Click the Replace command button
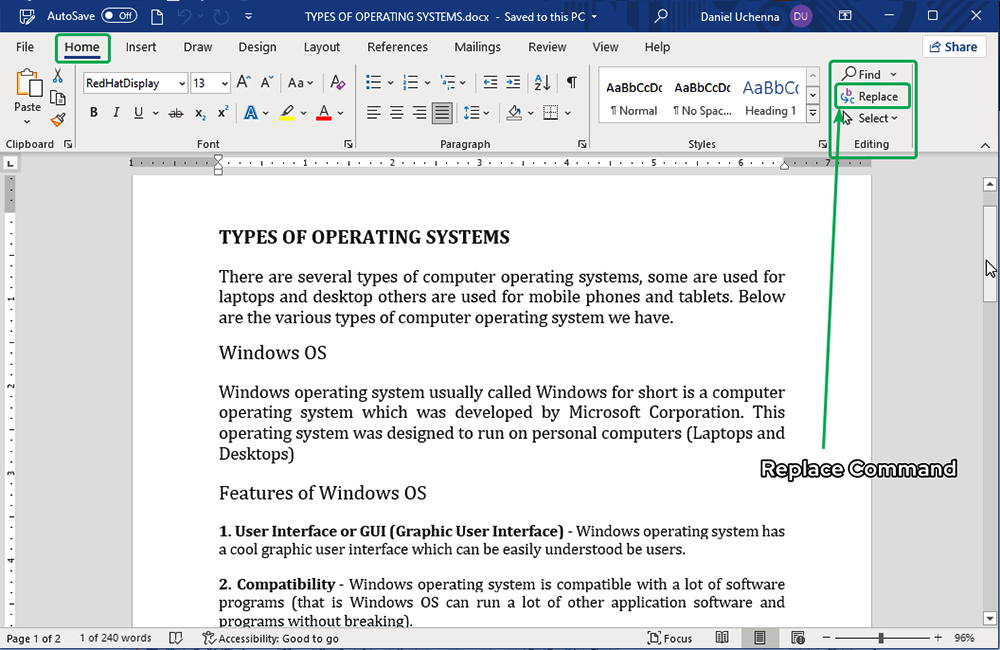 871,96
